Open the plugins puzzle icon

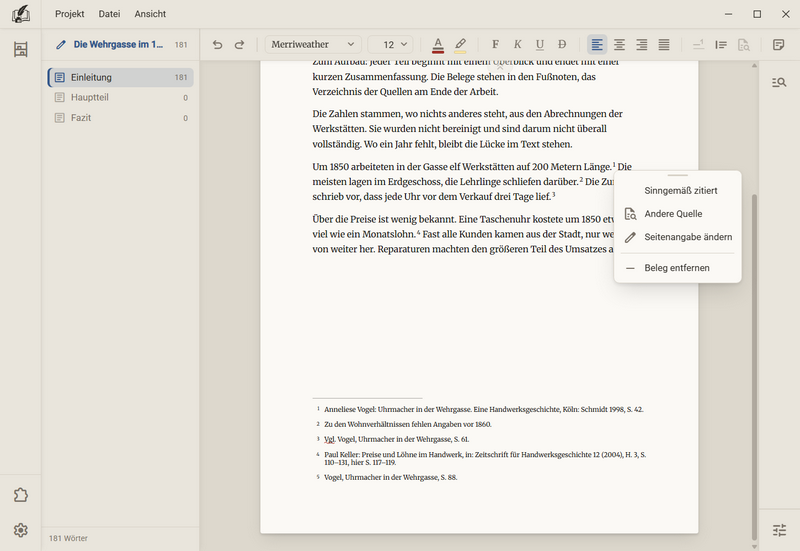pyautogui.click(x=20, y=495)
